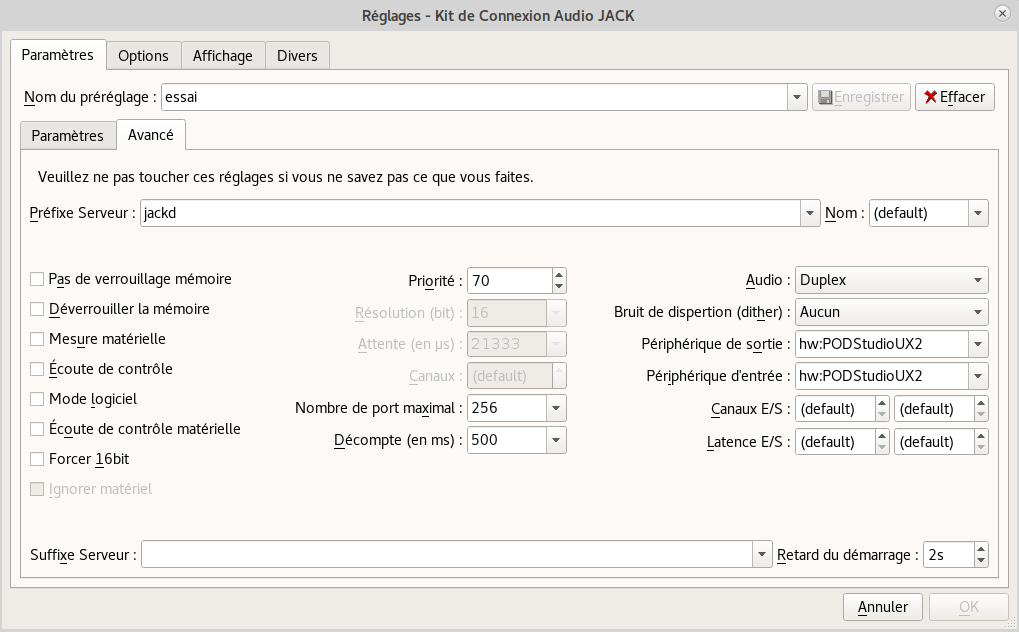Open the Affichage tab
The image size is (1019, 632).
click(x=223, y=56)
